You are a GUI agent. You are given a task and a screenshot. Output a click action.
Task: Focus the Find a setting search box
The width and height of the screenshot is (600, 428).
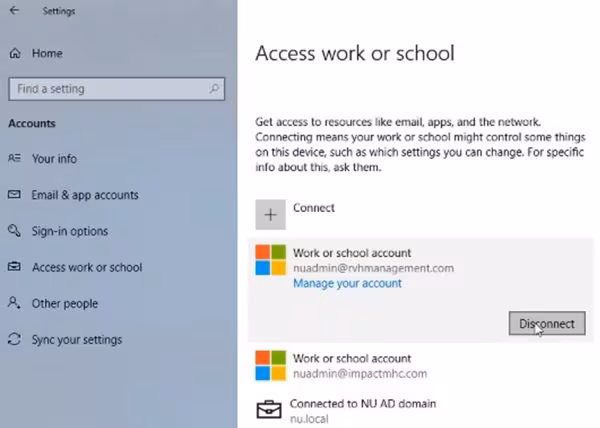117,89
